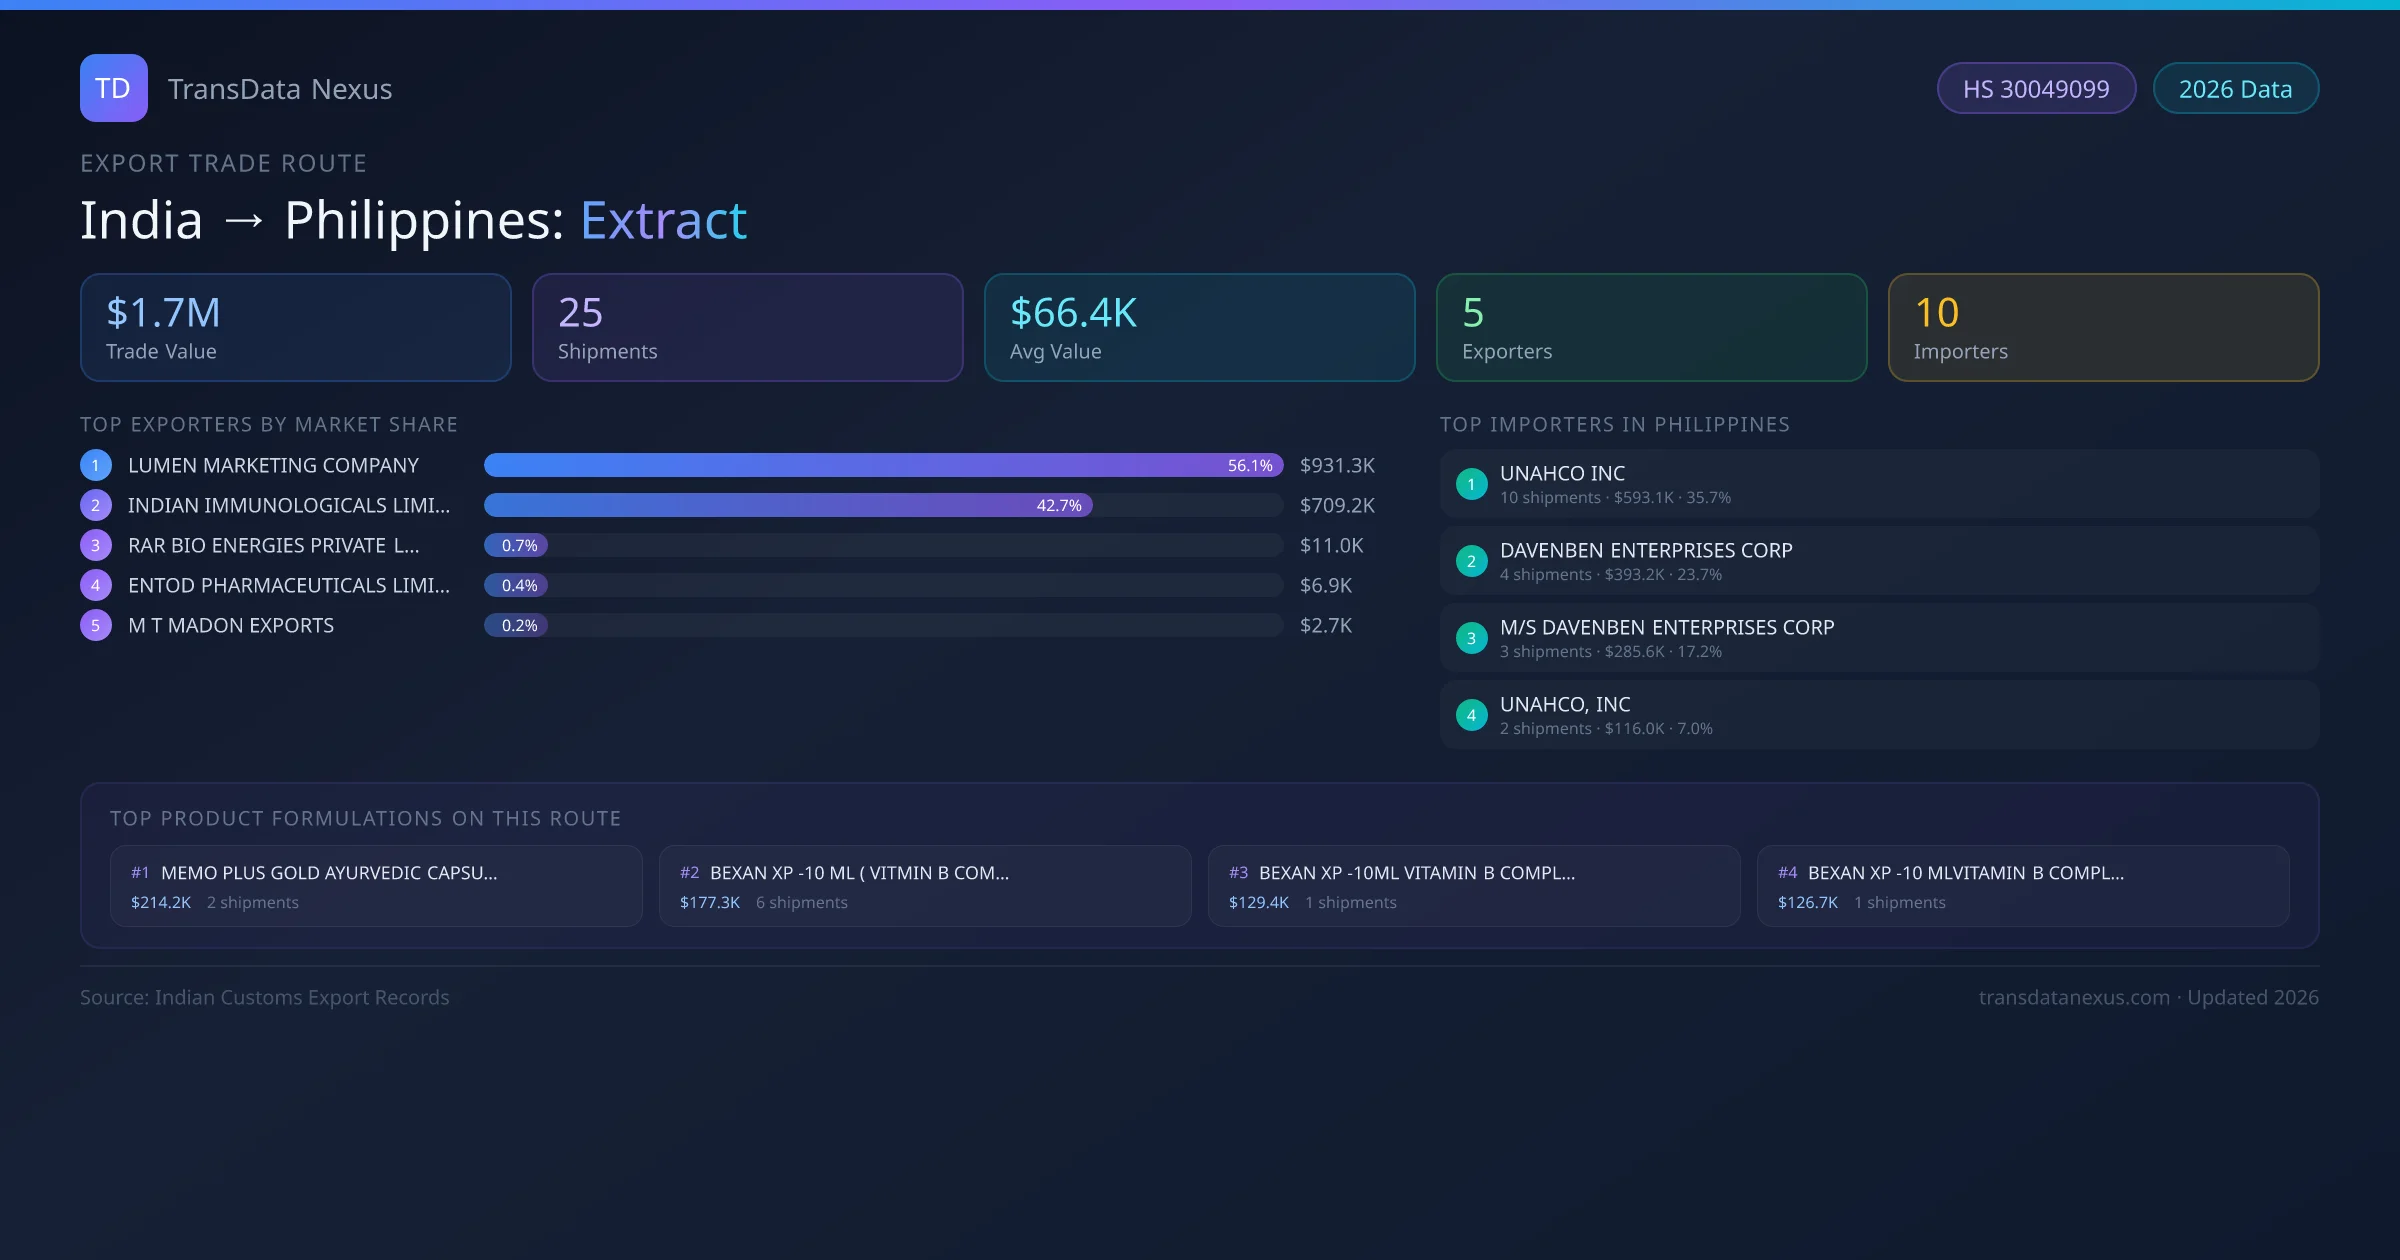Click the 42.7% Indian Immunologicals bar
Screen dimensions: 2400x1260
click(x=788, y=505)
